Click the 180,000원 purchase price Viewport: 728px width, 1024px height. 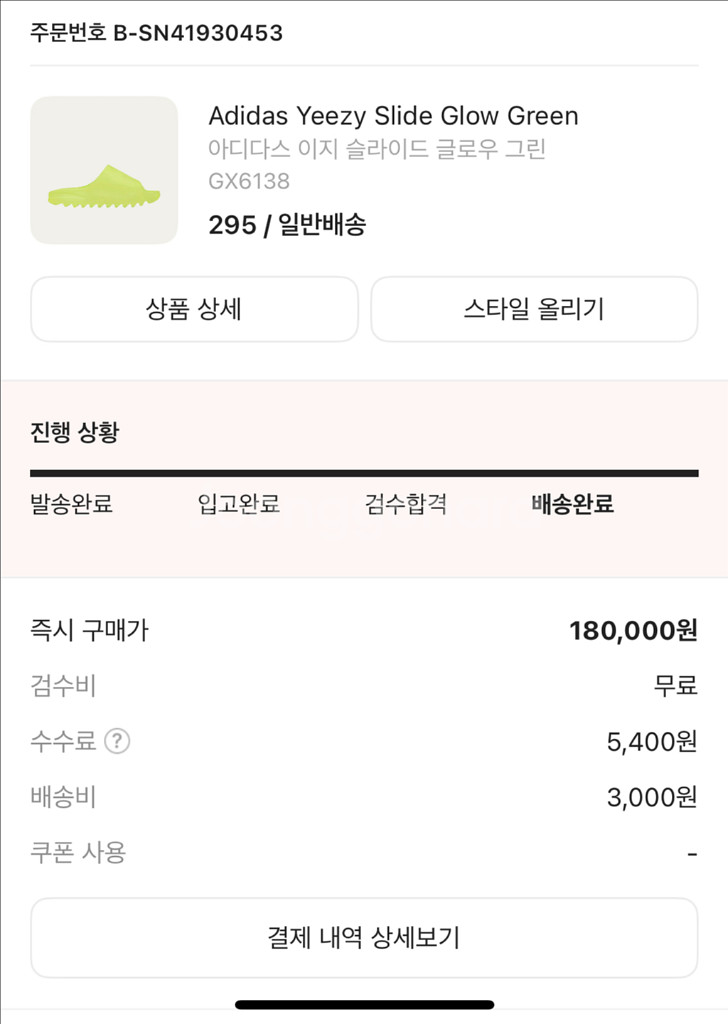tap(633, 631)
